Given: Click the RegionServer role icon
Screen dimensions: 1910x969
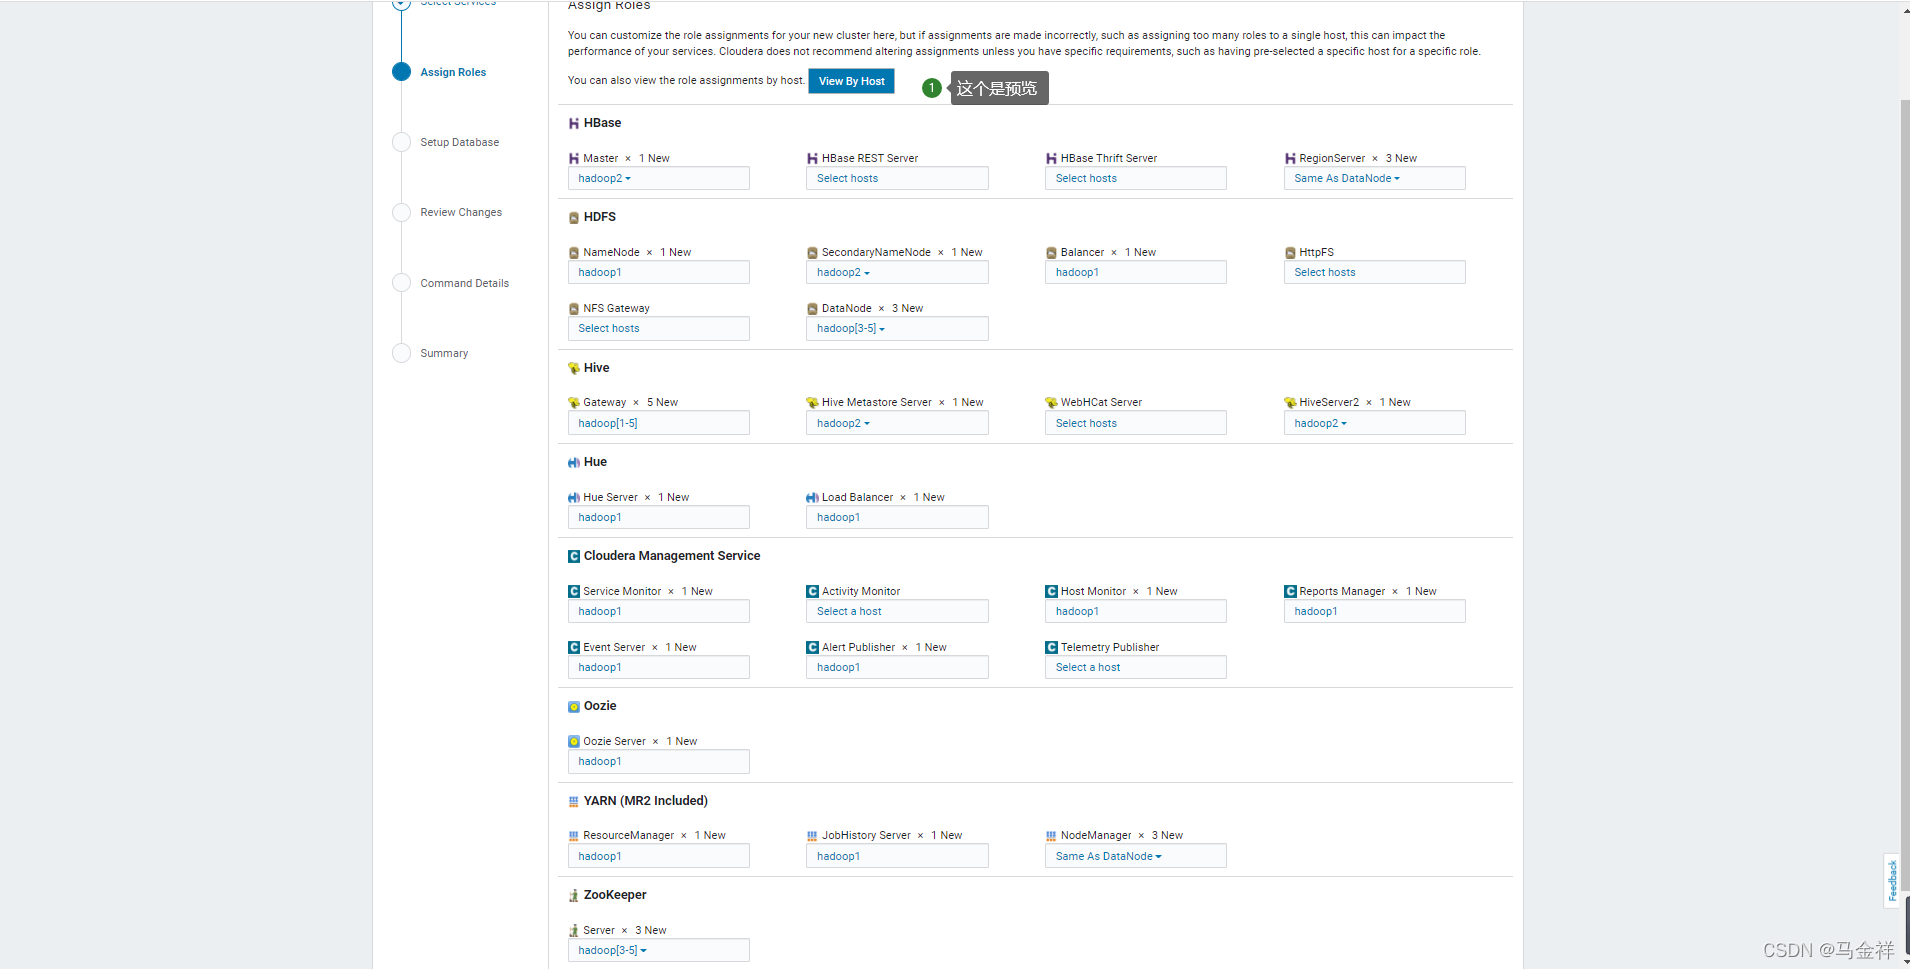Looking at the screenshot, I should pos(1290,158).
